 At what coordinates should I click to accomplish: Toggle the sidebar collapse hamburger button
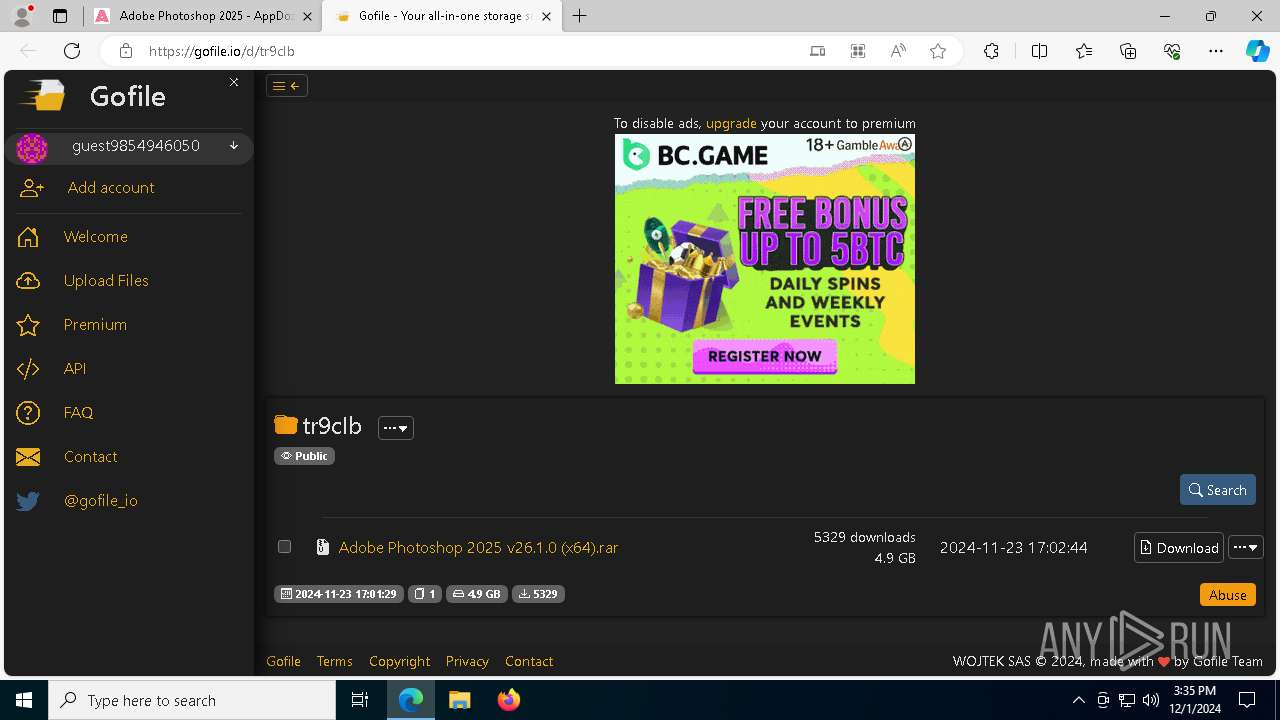[x=287, y=86]
